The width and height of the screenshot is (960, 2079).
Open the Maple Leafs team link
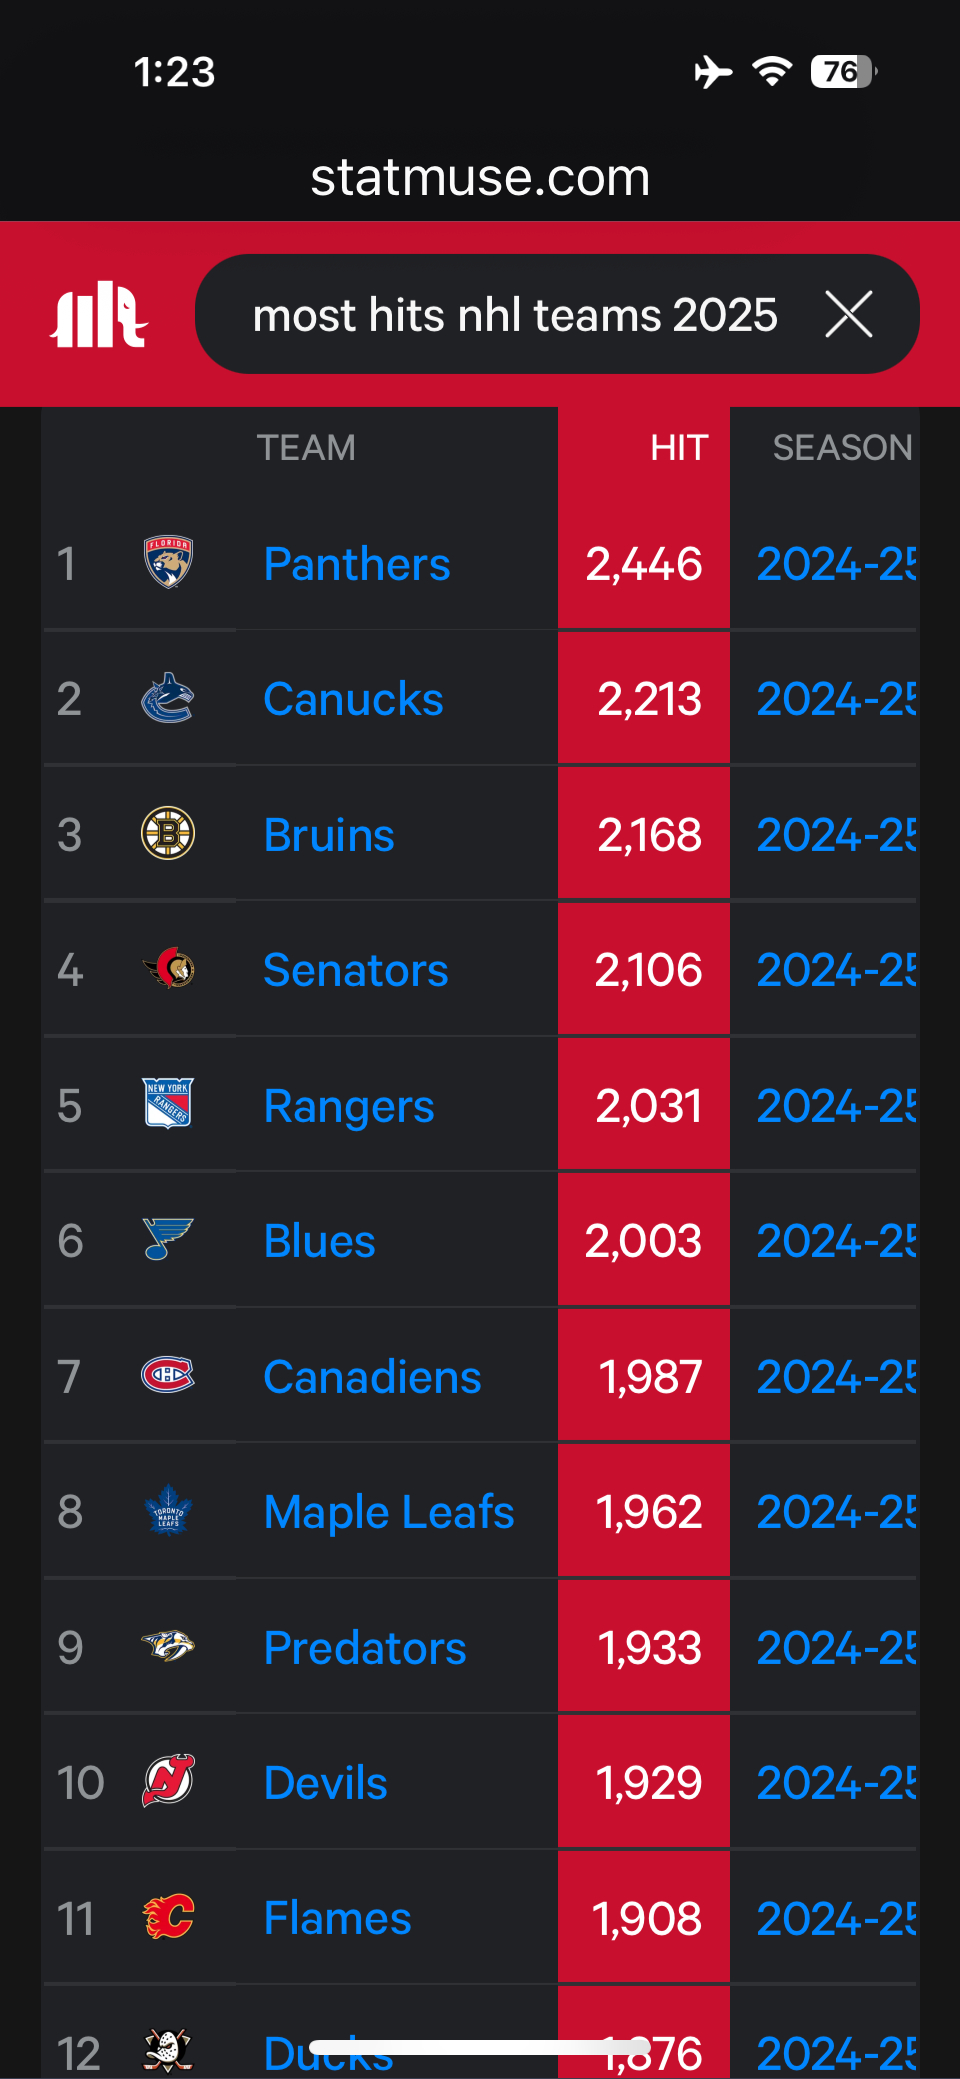[389, 1512]
